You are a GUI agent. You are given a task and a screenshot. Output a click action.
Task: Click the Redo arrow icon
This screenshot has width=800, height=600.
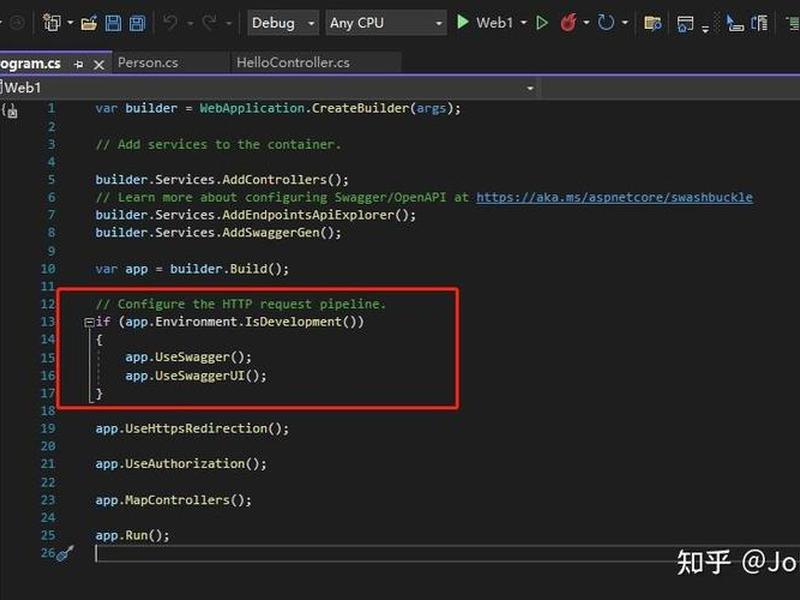pyautogui.click(x=209, y=22)
